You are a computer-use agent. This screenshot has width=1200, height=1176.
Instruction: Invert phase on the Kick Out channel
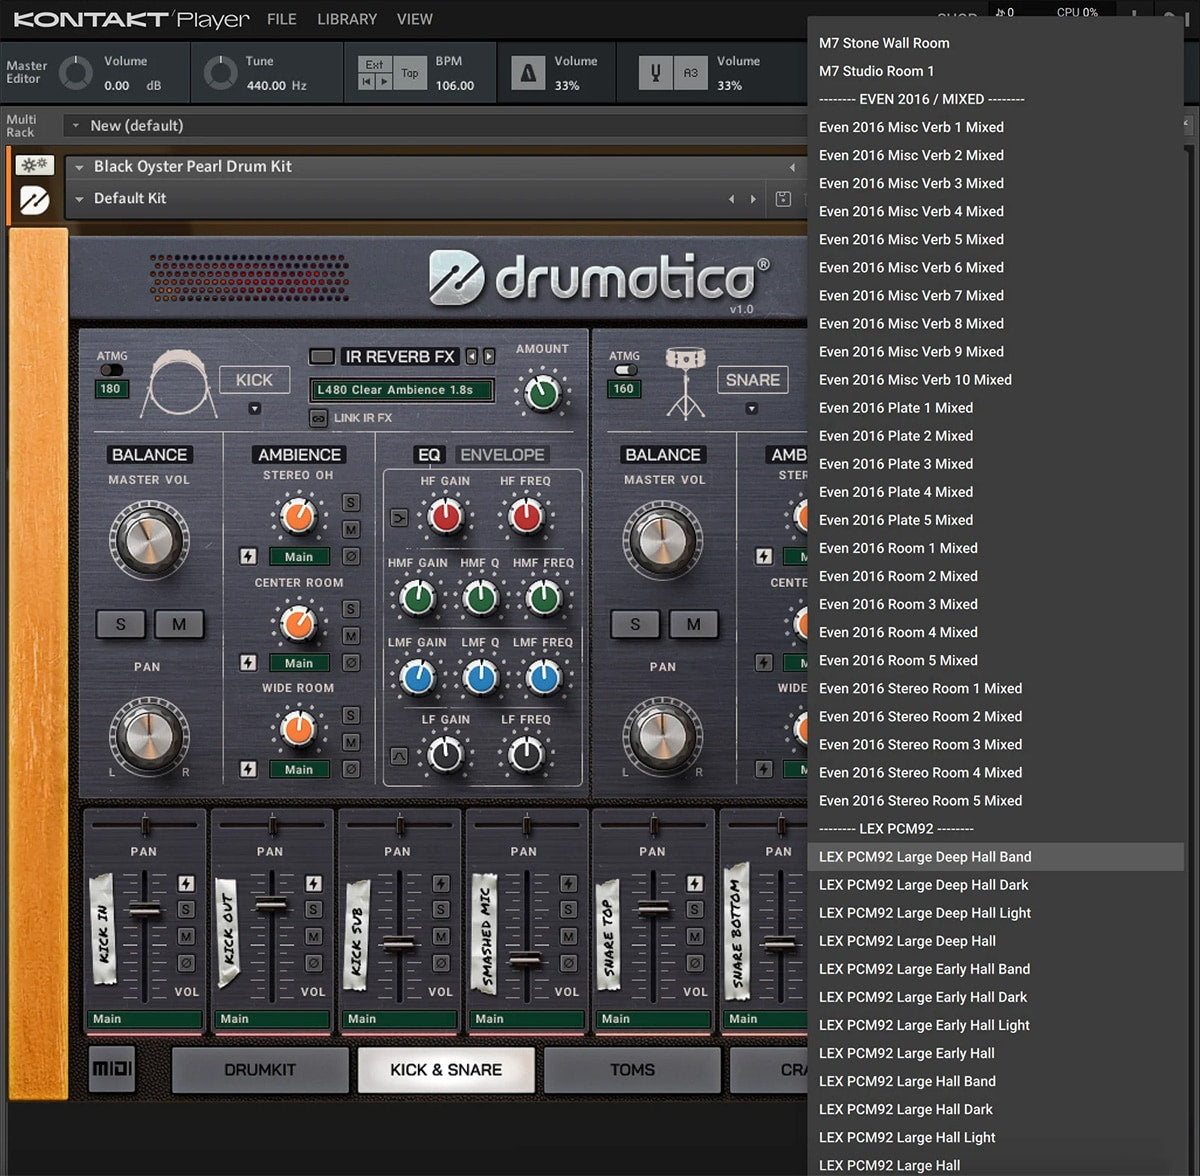click(313, 963)
